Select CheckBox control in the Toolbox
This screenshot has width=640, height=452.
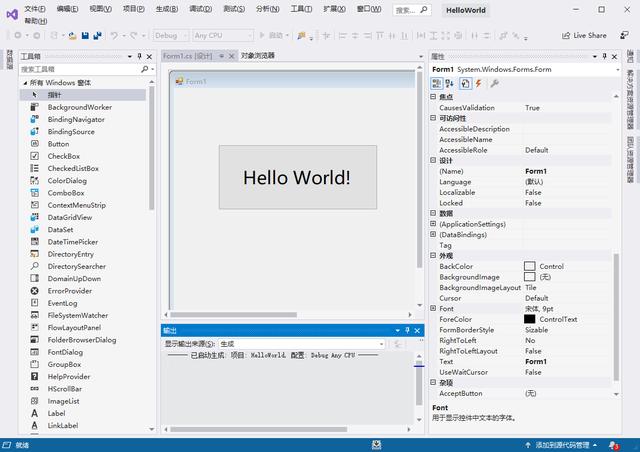tap(63, 156)
